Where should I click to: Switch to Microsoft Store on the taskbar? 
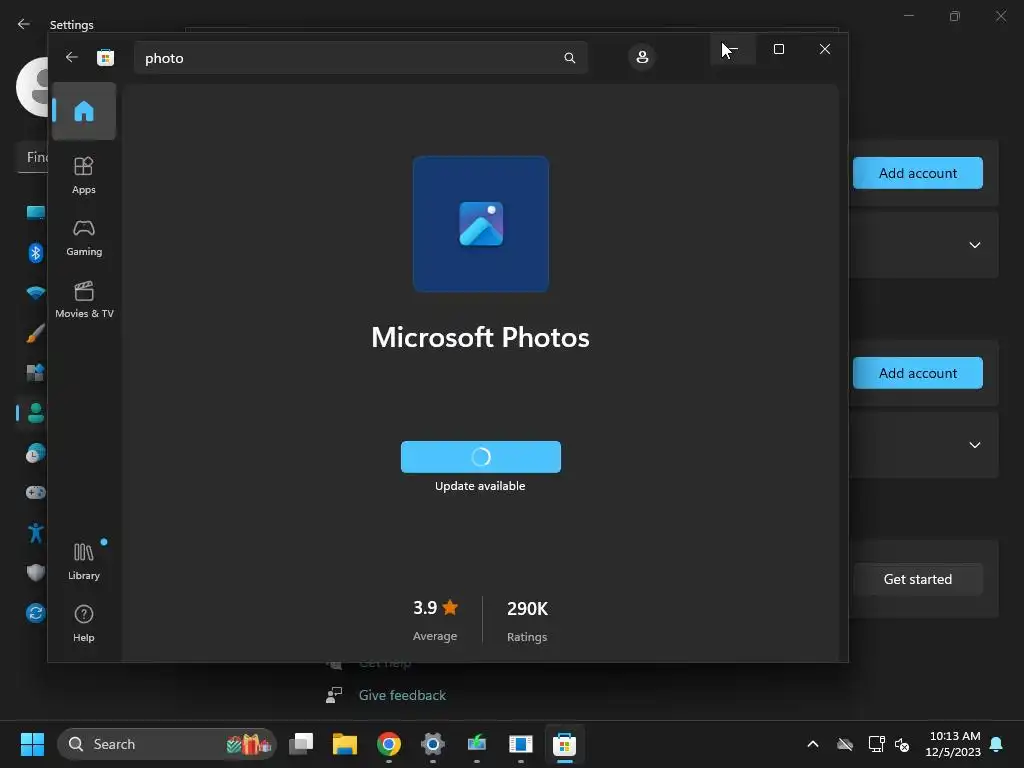[x=564, y=744]
